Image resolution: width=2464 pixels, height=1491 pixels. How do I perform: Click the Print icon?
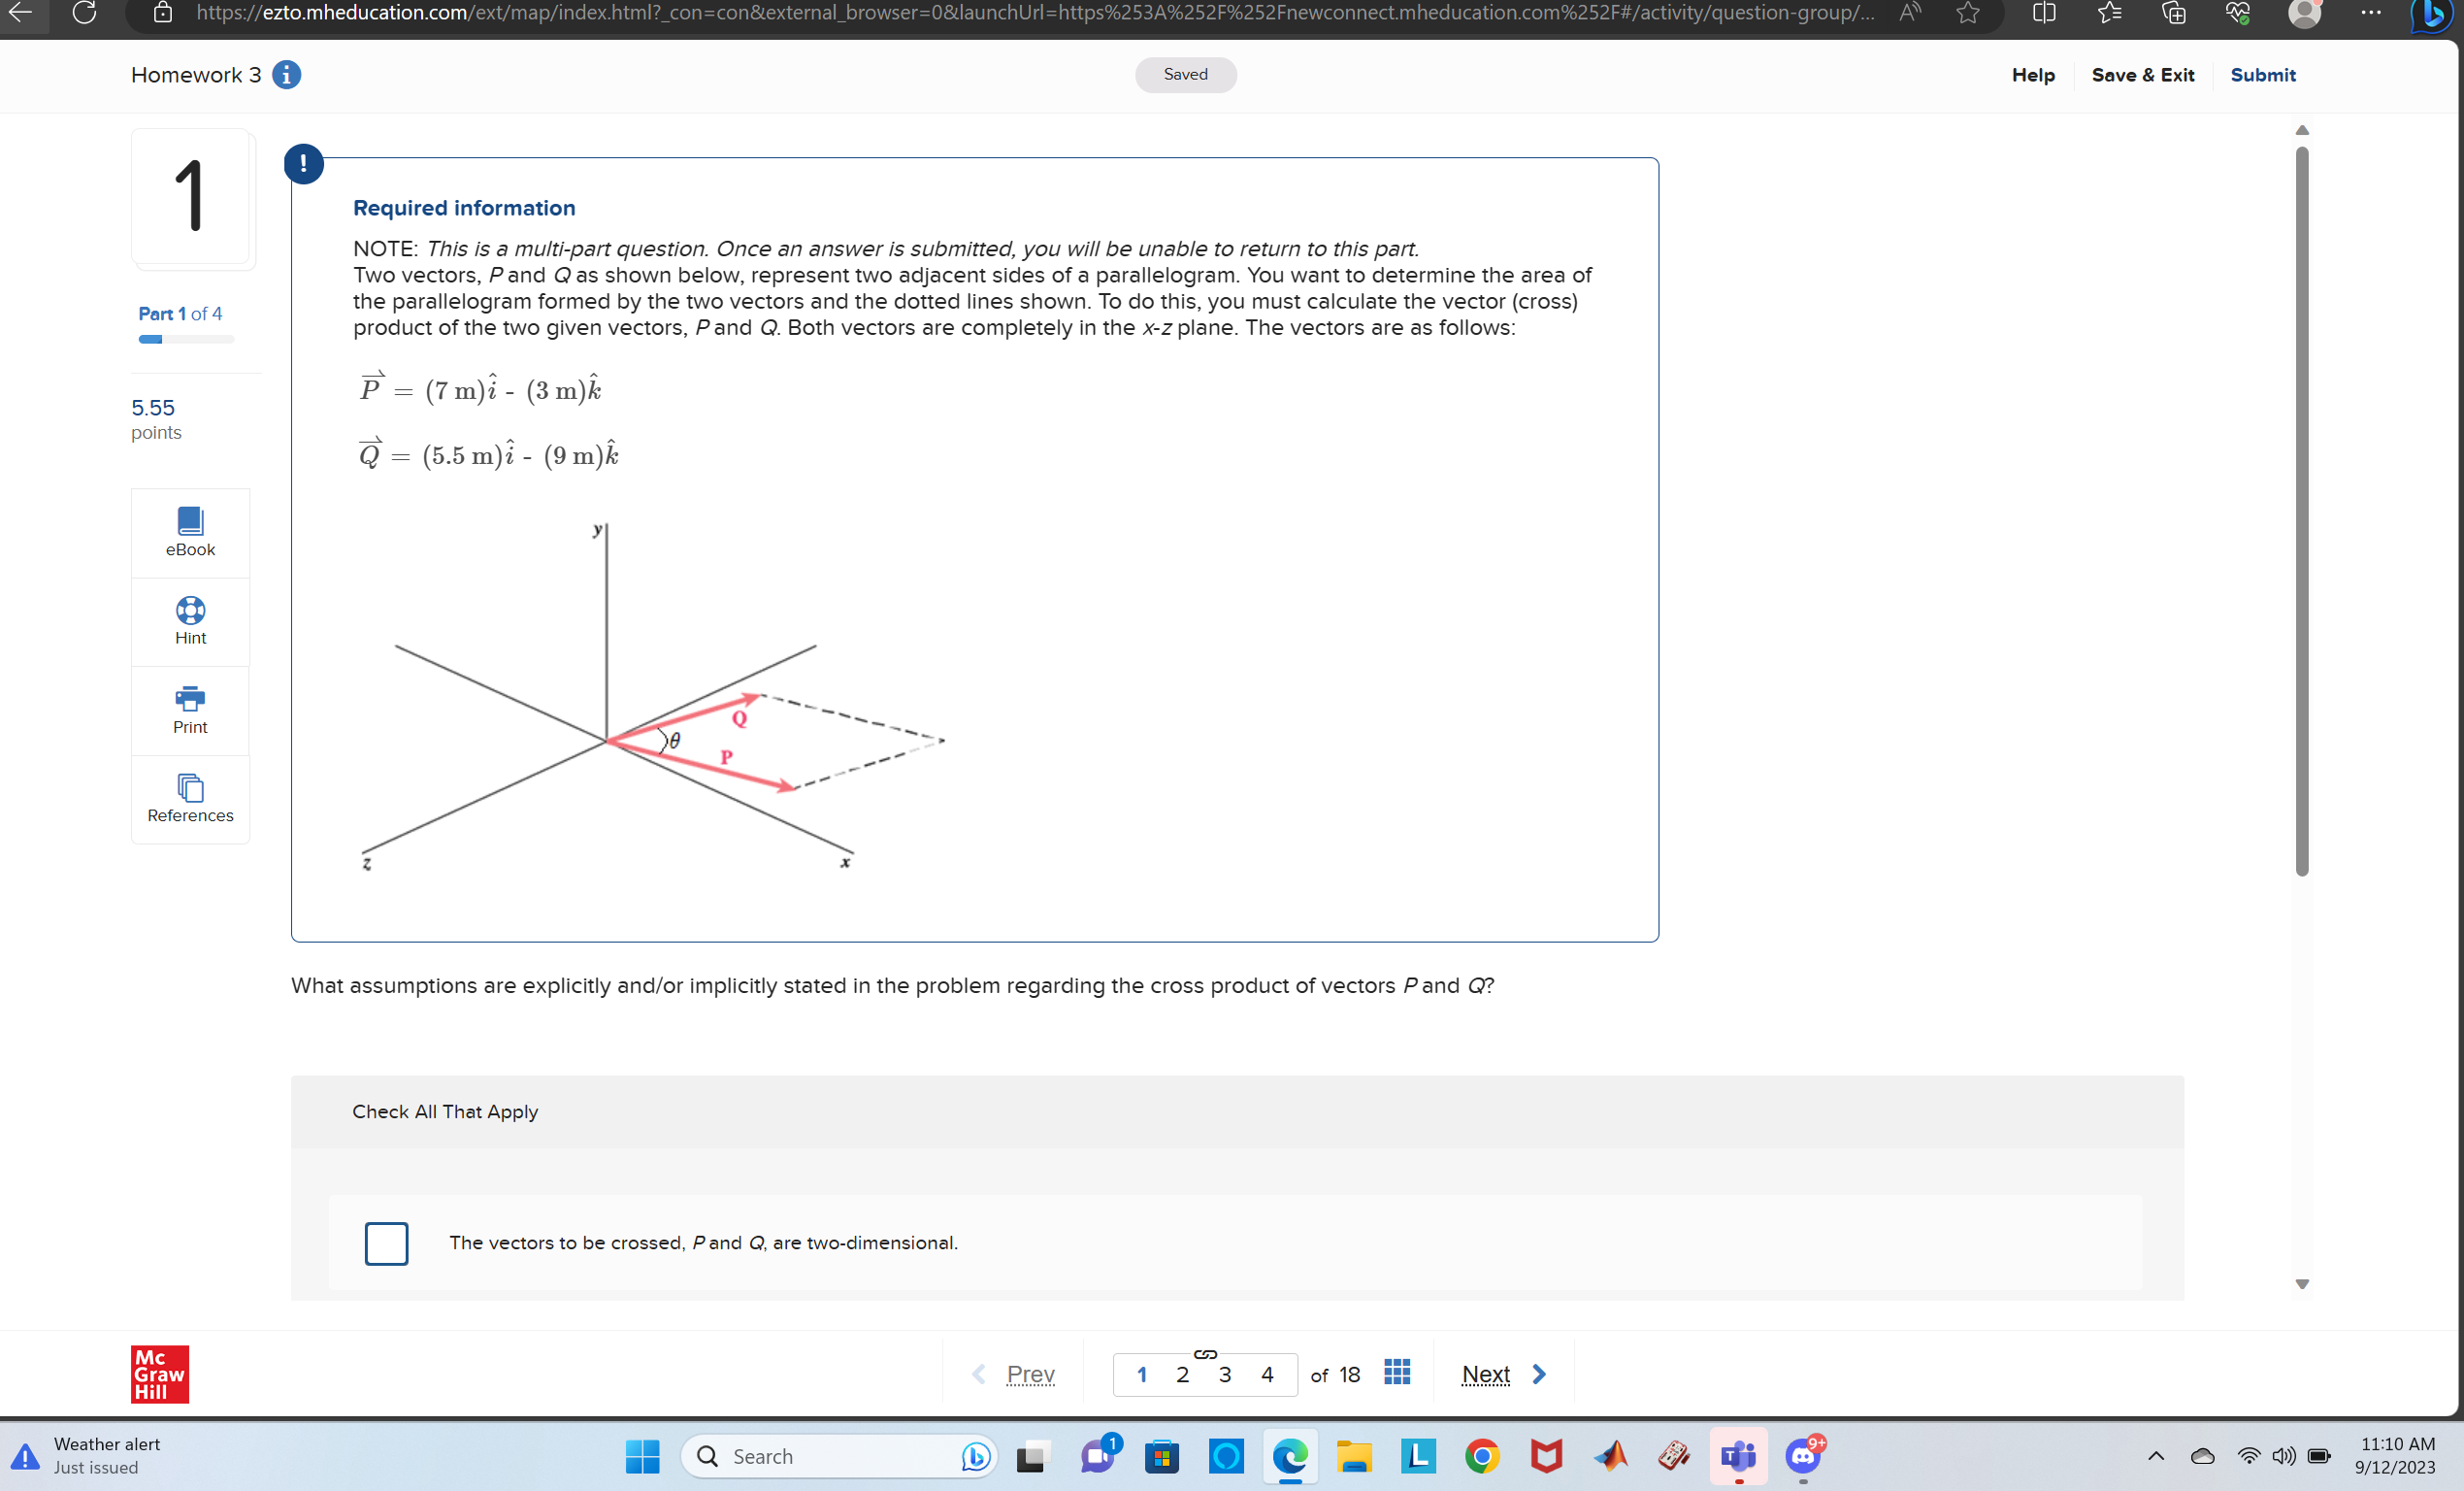[190, 710]
